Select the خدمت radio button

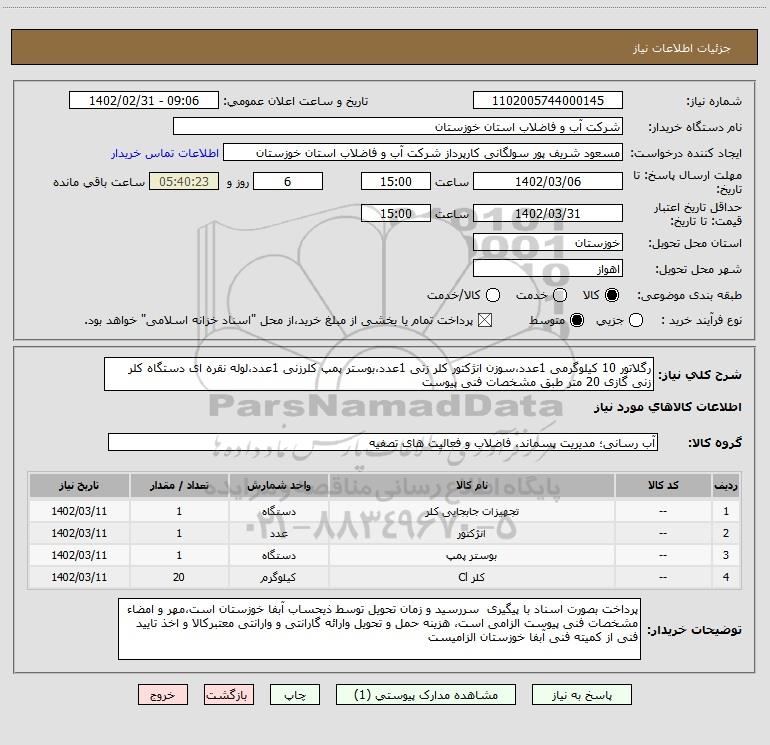click(560, 295)
